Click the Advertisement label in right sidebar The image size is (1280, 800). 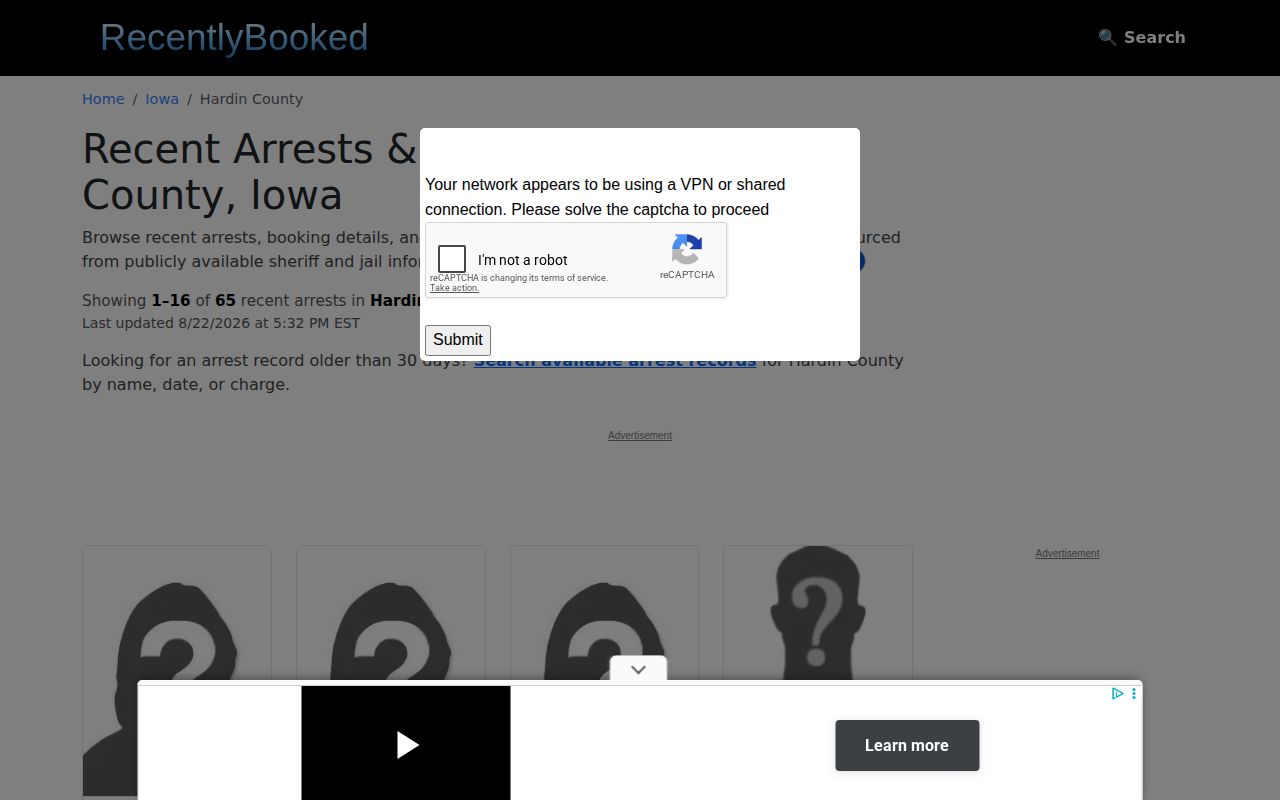[x=1067, y=553]
